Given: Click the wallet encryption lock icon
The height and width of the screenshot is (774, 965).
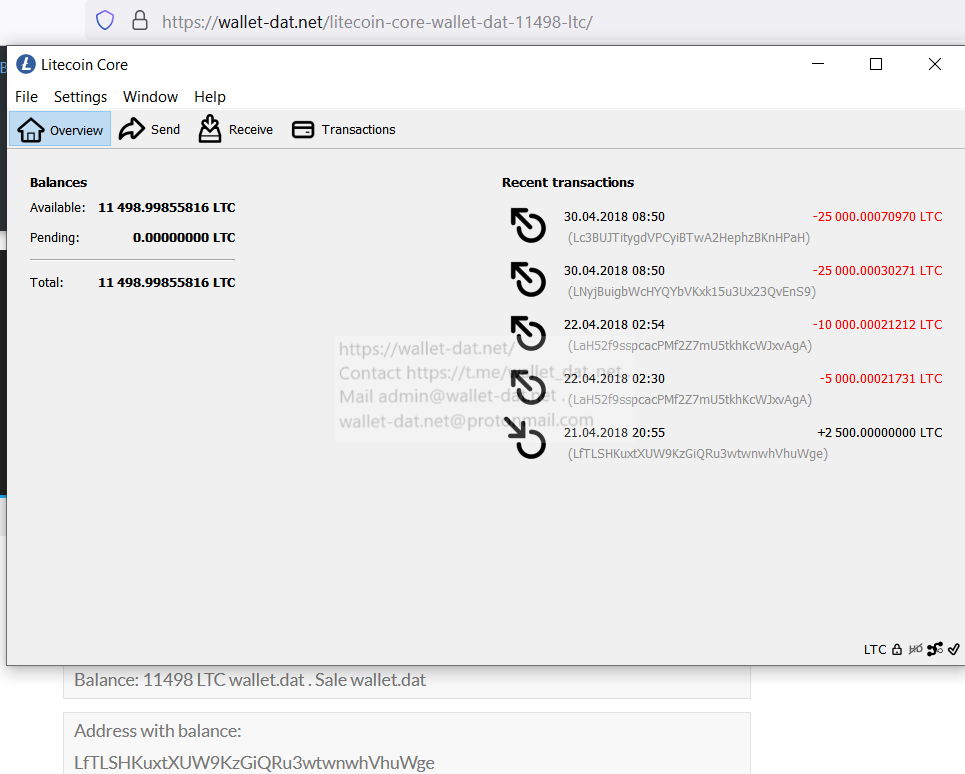Looking at the screenshot, I should 897,649.
